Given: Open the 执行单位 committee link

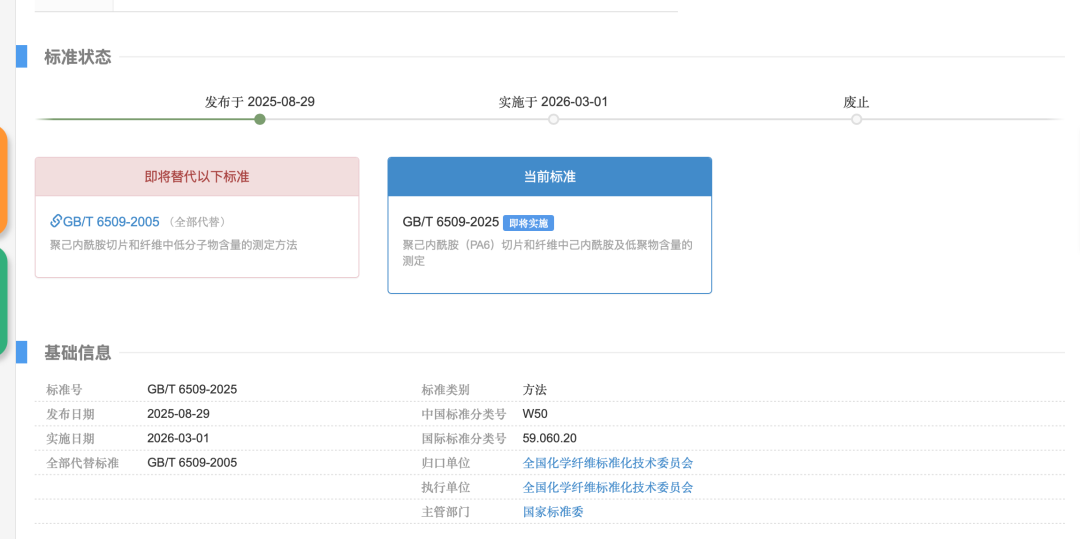Looking at the screenshot, I should pyautogui.click(x=607, y=487).
